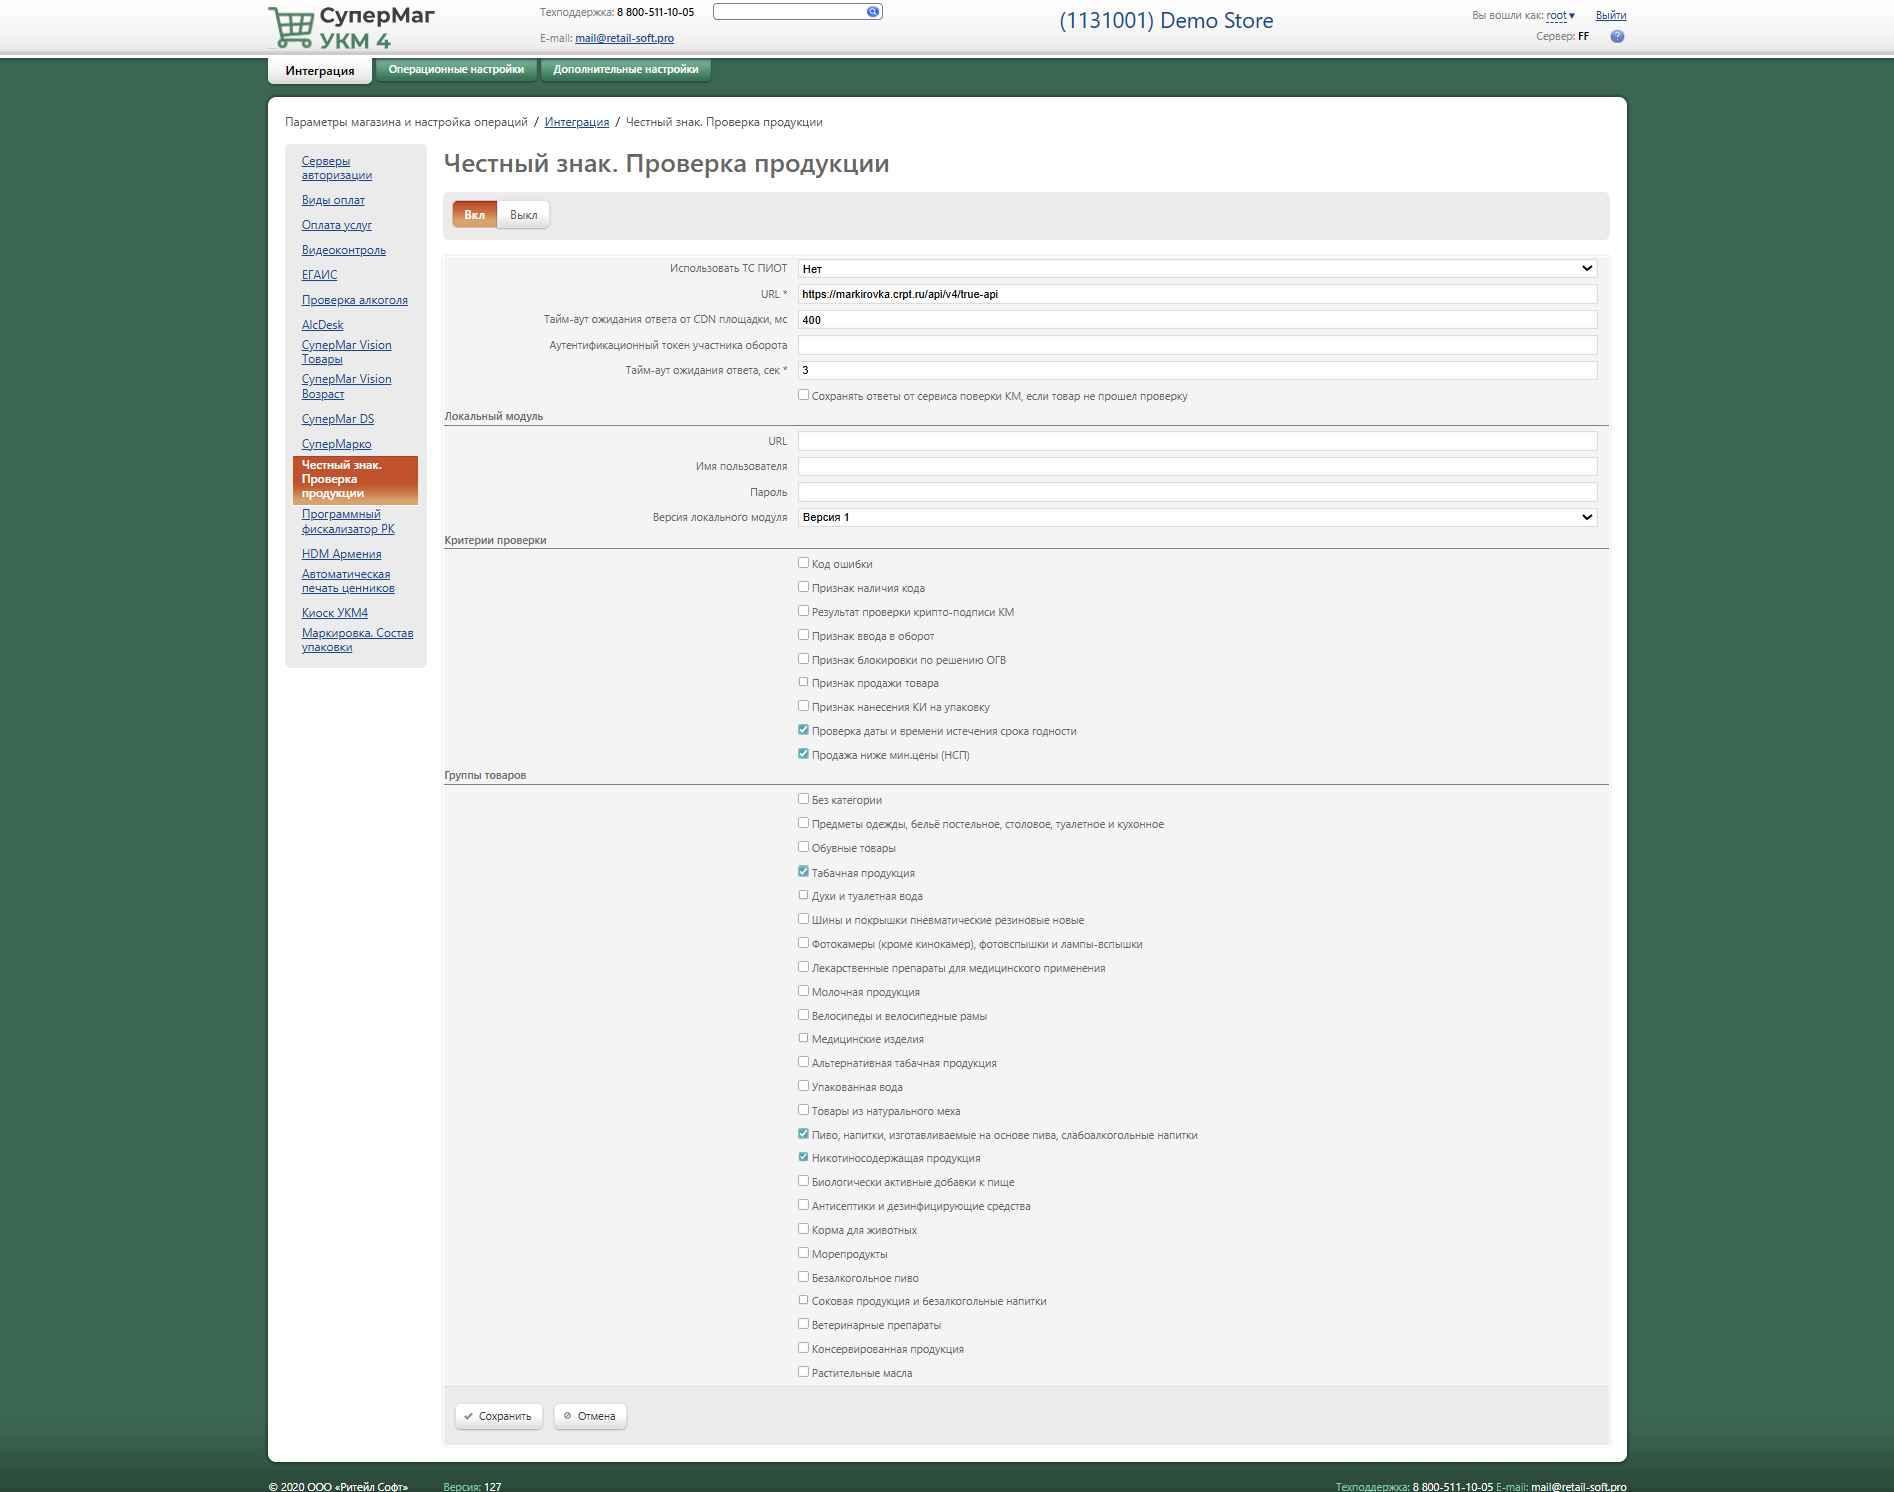Focus the Аутентификационный токен input field
This screenshot has width=1894, height=1492.
tap(1196, 345)
